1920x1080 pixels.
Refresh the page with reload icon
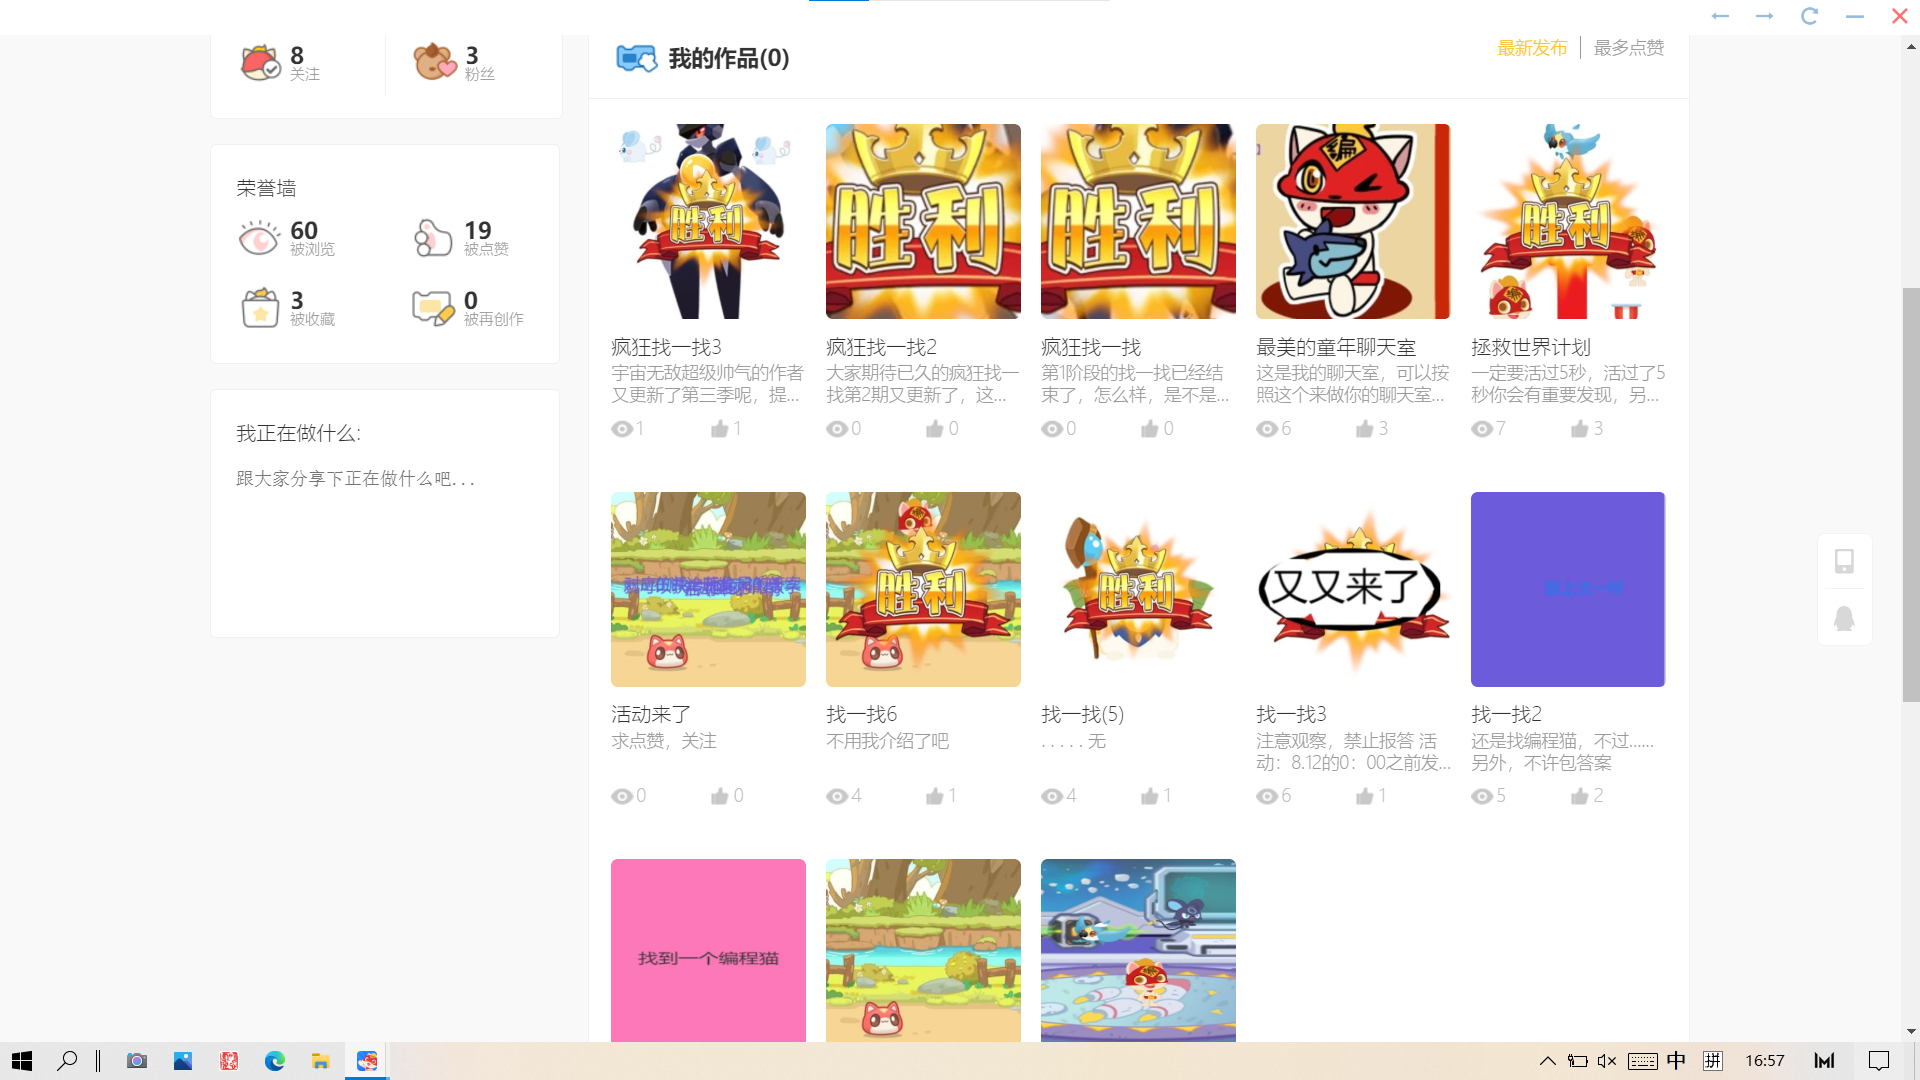[1810, 16]
